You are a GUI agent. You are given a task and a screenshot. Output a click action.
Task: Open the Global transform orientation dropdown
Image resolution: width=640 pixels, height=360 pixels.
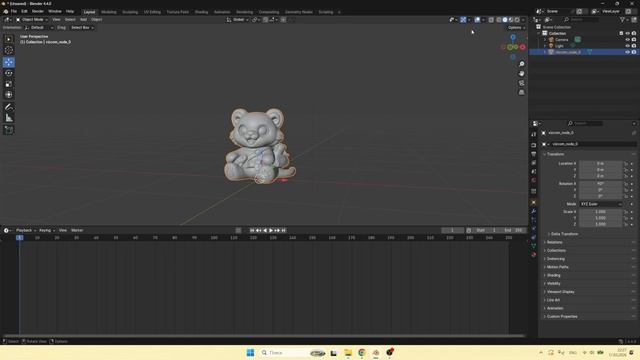[238, 20]
